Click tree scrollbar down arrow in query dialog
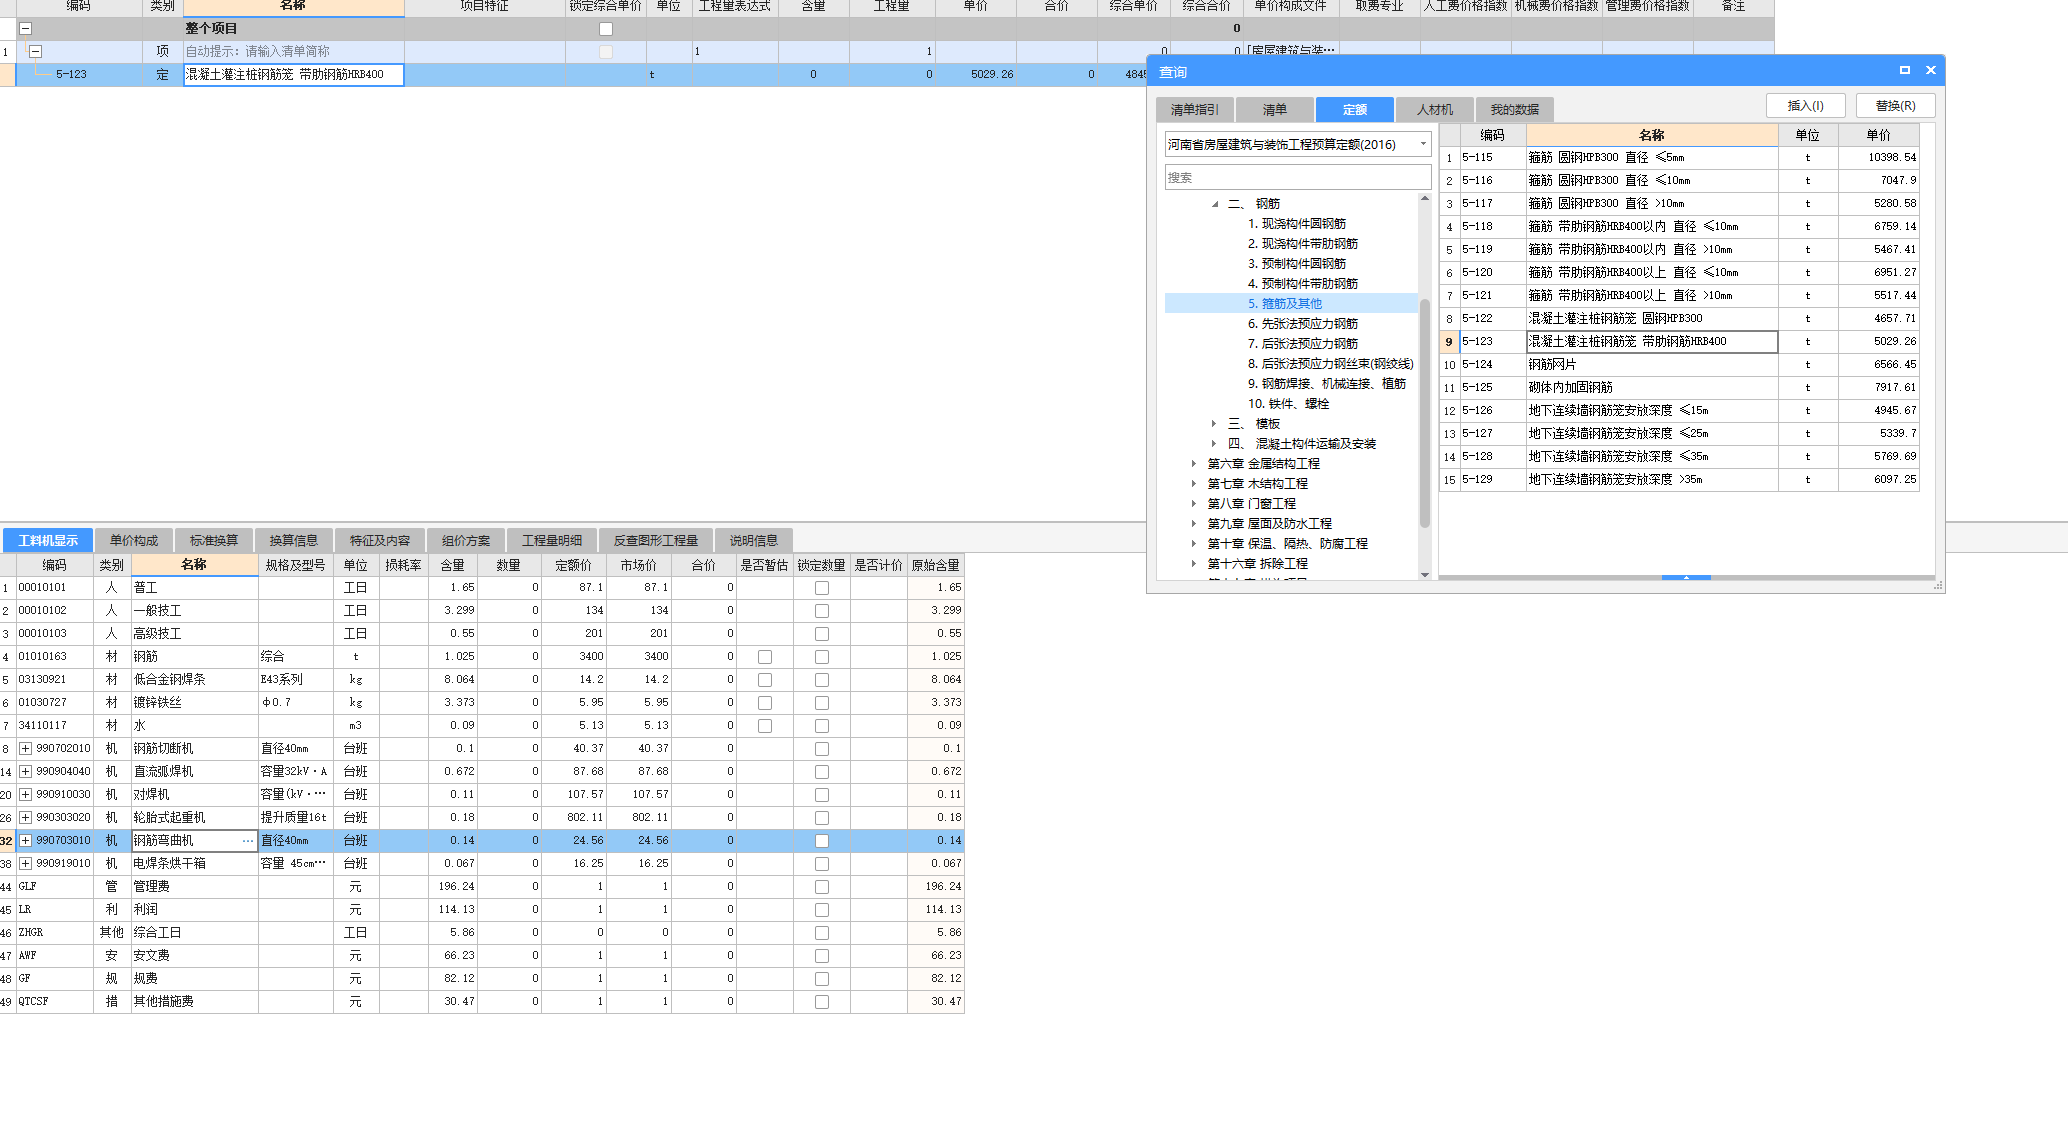The image size is (2068, 1139). pos(1425,575)
